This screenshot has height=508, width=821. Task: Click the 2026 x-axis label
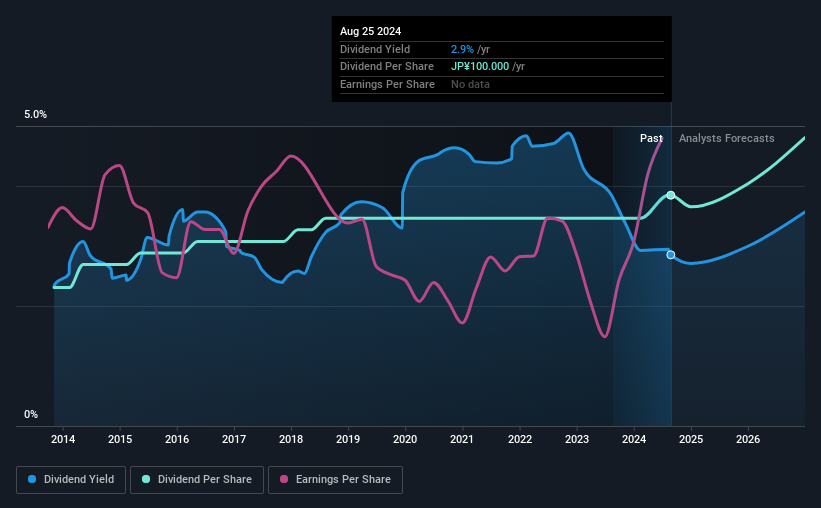pos(748,439)
